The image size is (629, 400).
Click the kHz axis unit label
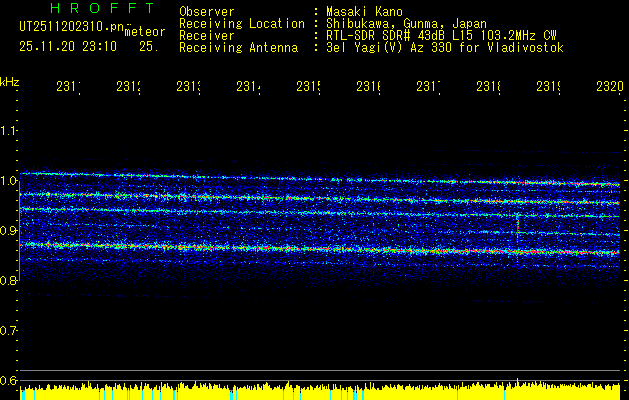coord(9,82)
